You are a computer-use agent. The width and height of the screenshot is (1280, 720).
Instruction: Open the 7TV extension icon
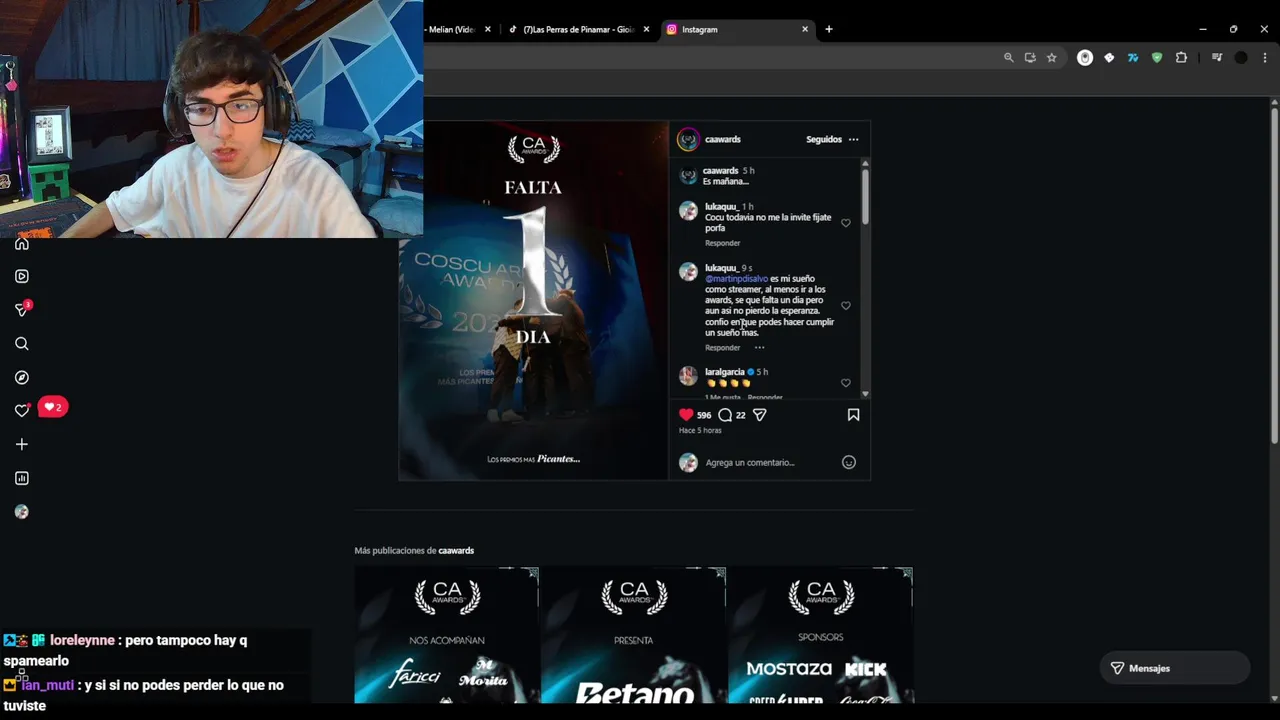[x=1133, y=58]
